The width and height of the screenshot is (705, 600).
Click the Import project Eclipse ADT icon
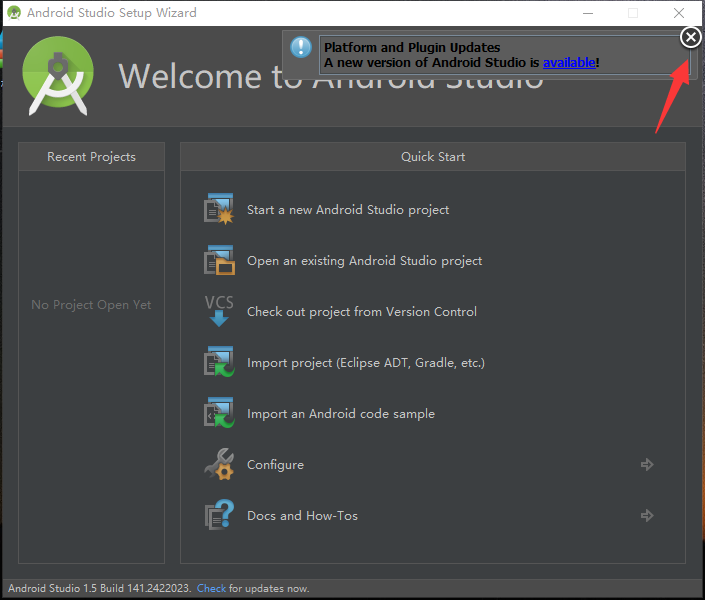[x=219, y=362]
